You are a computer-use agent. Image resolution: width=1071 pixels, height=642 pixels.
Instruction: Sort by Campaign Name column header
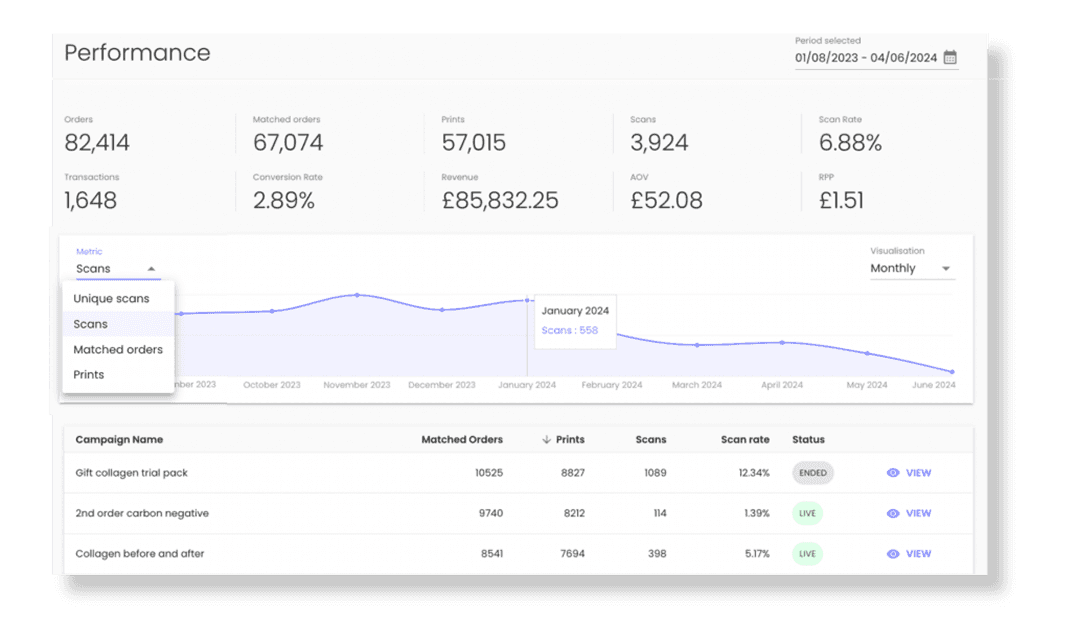coord(119,440)
